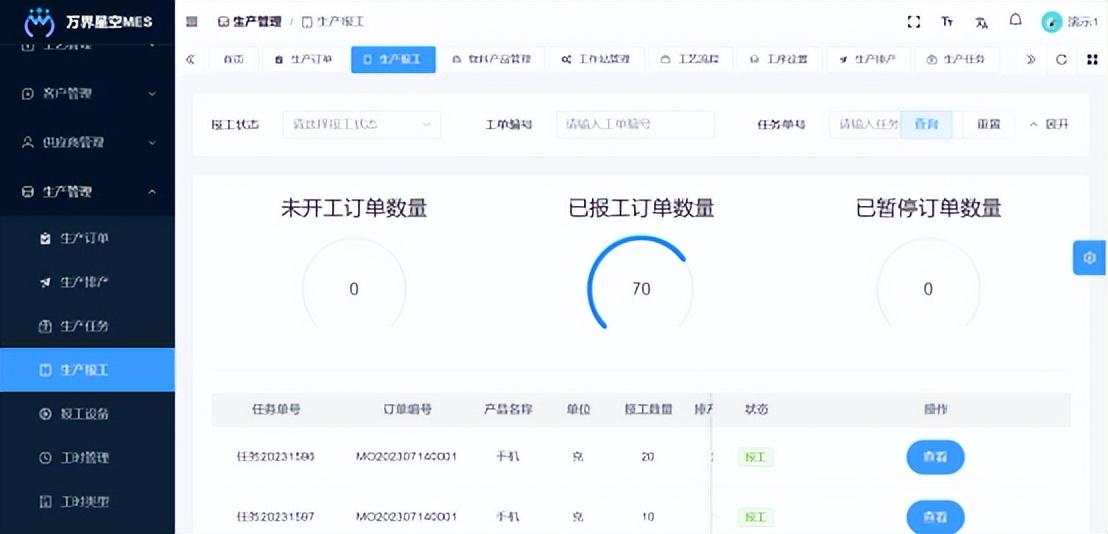
Task: Open the font size (Tт) setting icon
Action: tap(947, 22)
